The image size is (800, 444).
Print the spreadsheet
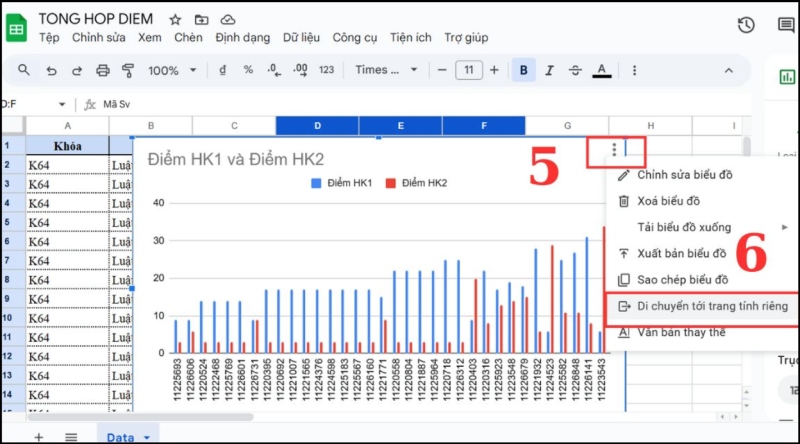pyautogui.click(x=103, y=70)
